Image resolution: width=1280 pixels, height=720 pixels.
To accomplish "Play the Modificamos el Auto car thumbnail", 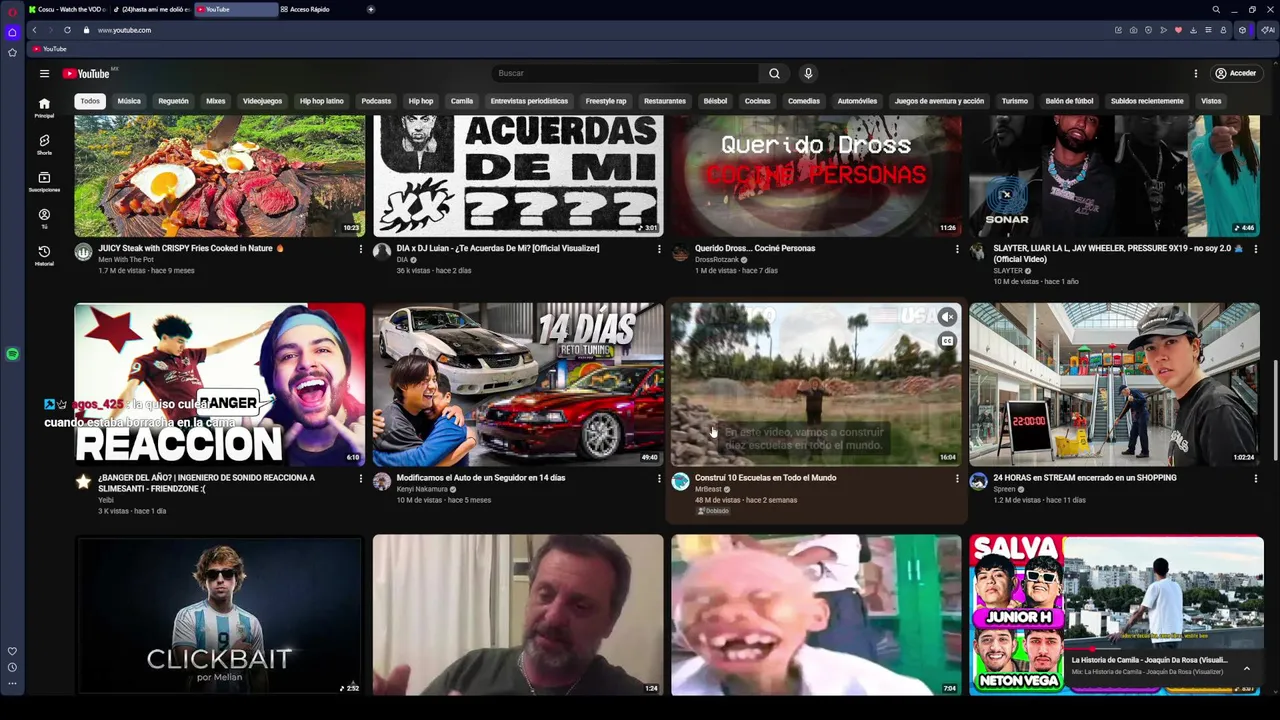I will [518, 384].
